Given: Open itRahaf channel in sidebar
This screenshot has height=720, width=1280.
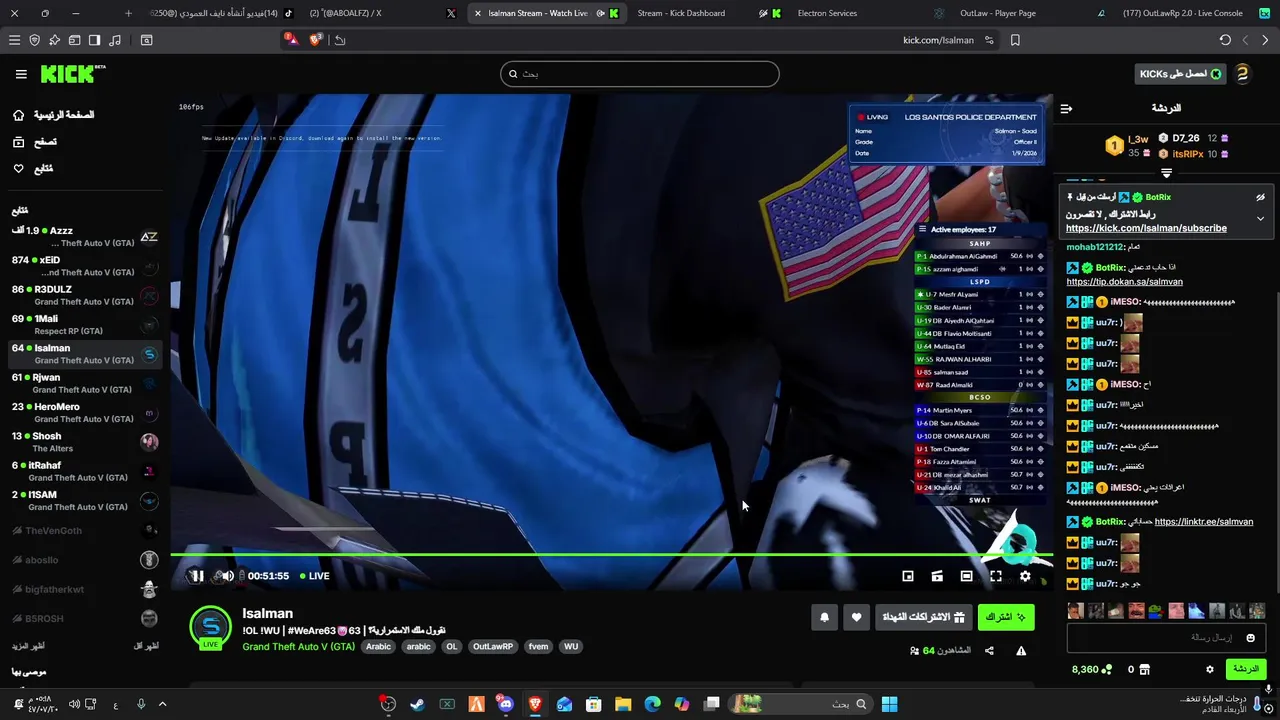Looking at the screenshot, I should [x=85, y=471].
